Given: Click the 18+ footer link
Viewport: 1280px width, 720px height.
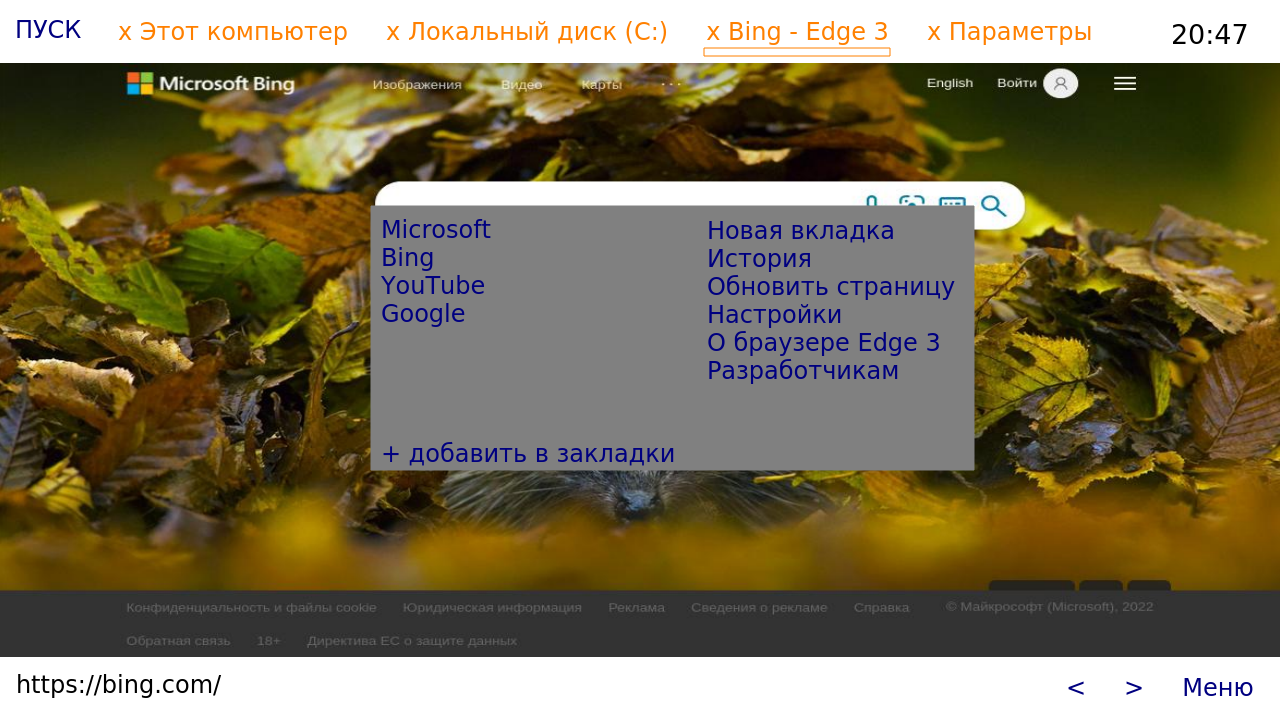Looking at the screenshot, I should (x=268, y=641).
